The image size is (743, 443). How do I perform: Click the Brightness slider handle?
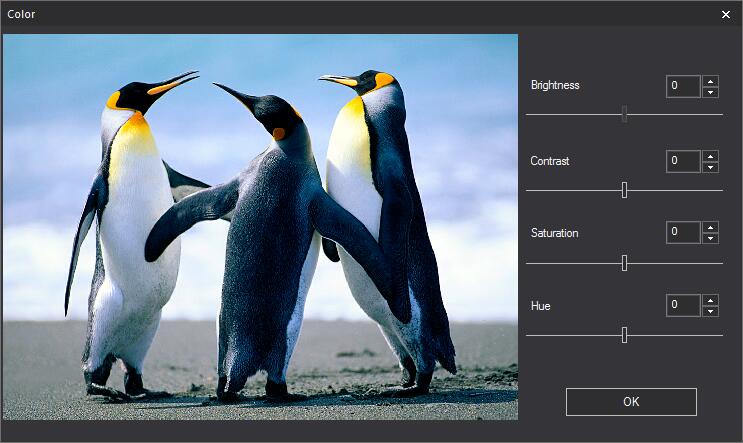624,114
